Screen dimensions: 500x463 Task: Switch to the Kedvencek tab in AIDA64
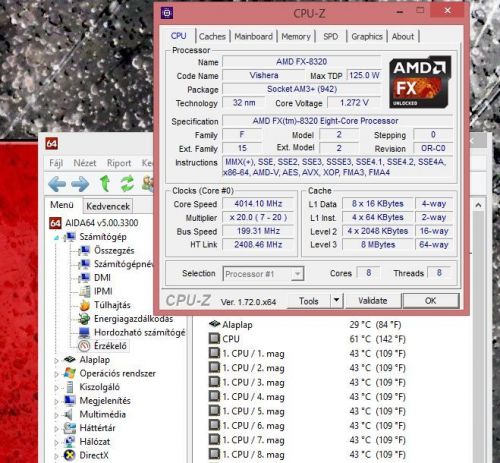108,206
